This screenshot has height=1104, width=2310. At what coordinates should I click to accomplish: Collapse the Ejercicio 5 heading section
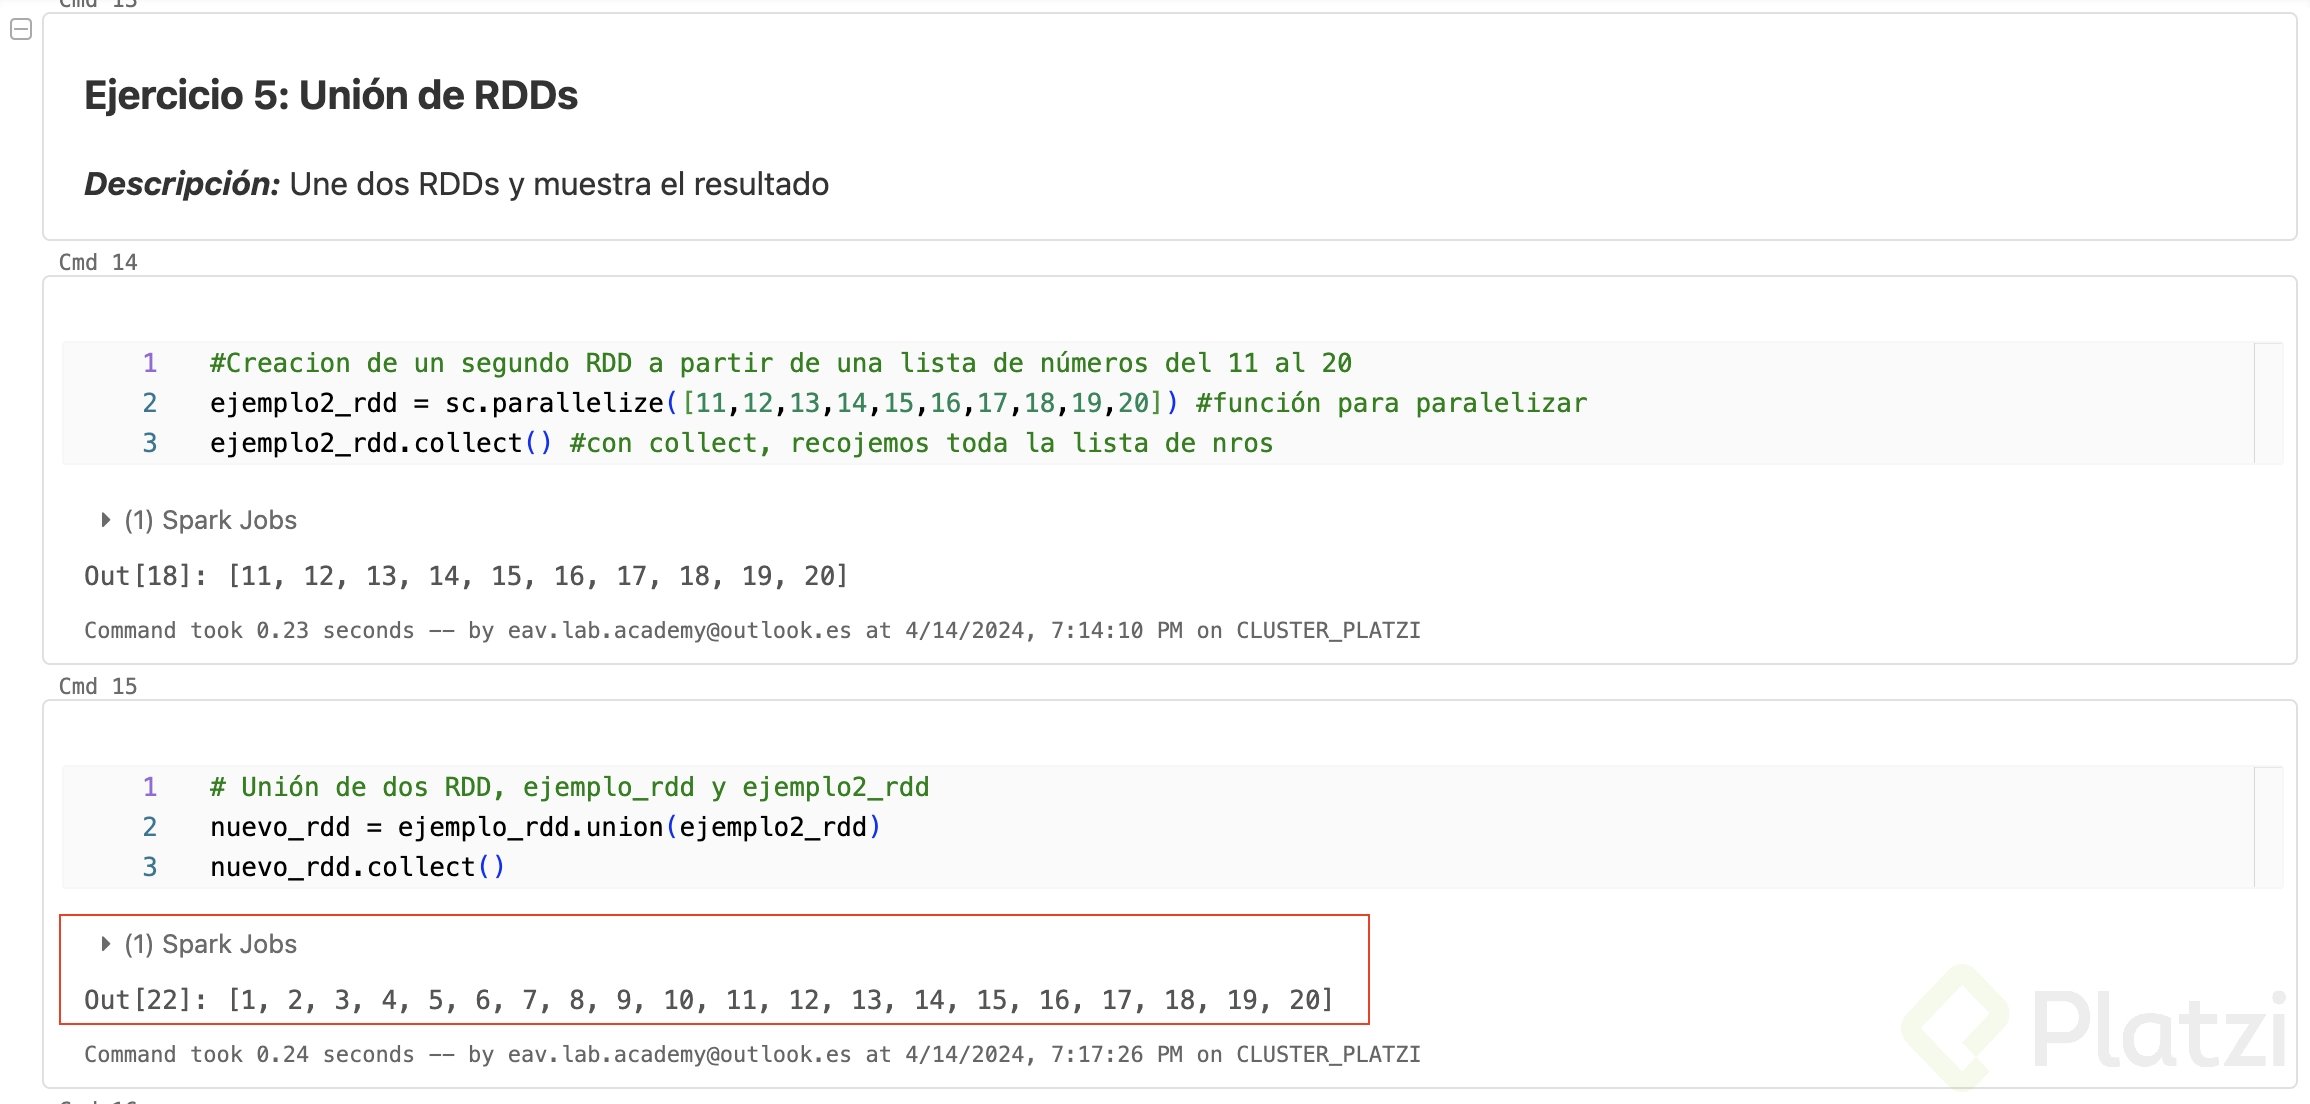pyautogui.click(x=20, y=30)
